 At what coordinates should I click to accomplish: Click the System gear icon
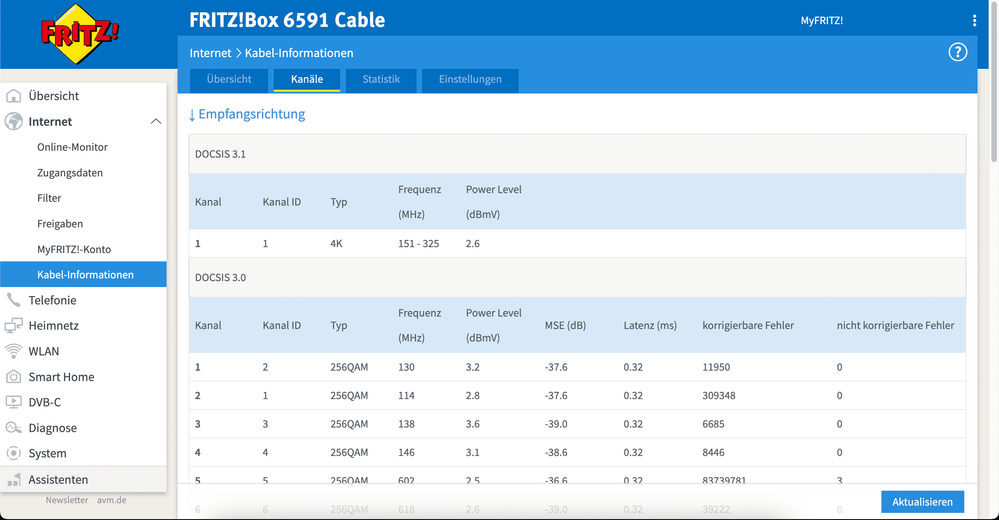point(14,454)
